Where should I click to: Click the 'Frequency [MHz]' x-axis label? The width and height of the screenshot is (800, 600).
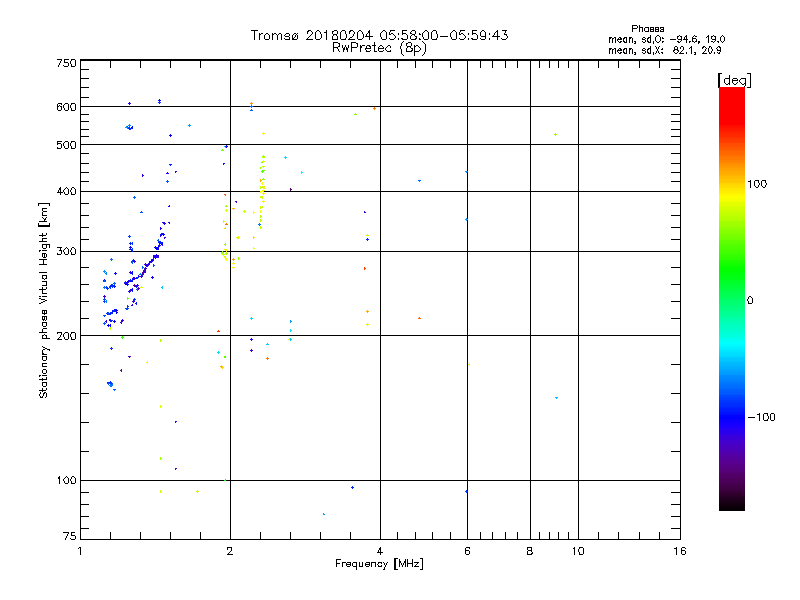point(379,565)
